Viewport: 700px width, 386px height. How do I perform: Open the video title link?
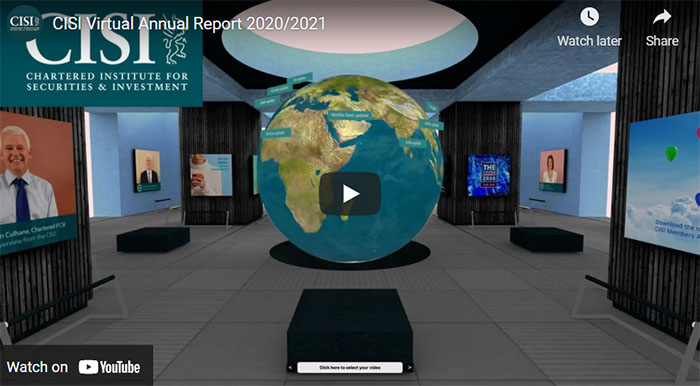coord(189,23)
